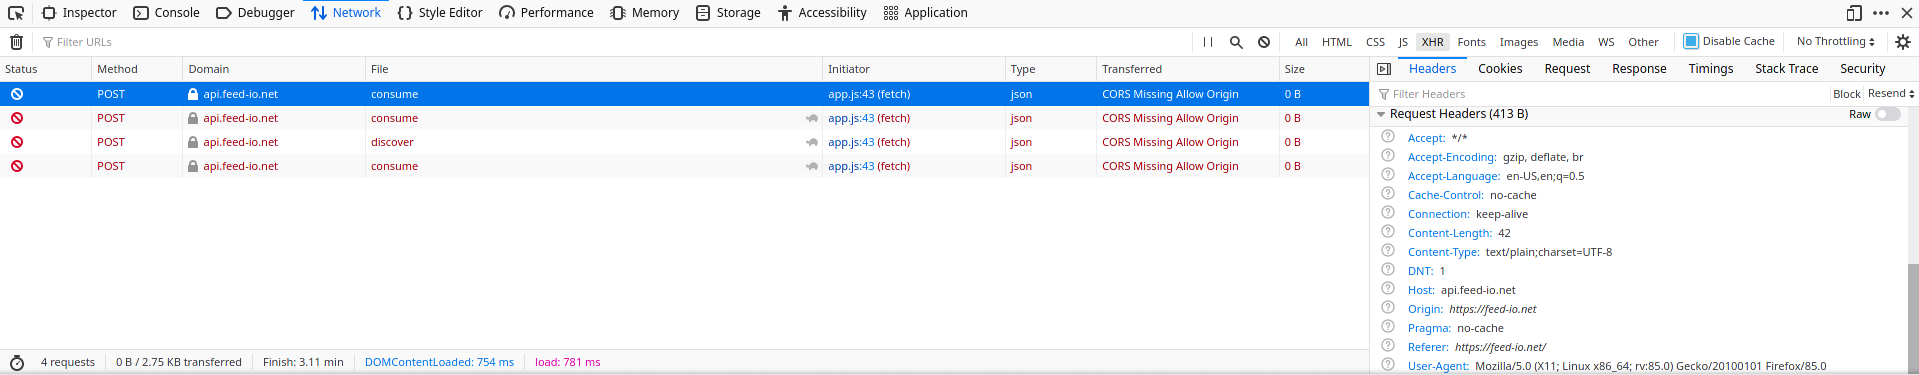Open network settings gear icon

[1903, 42]
